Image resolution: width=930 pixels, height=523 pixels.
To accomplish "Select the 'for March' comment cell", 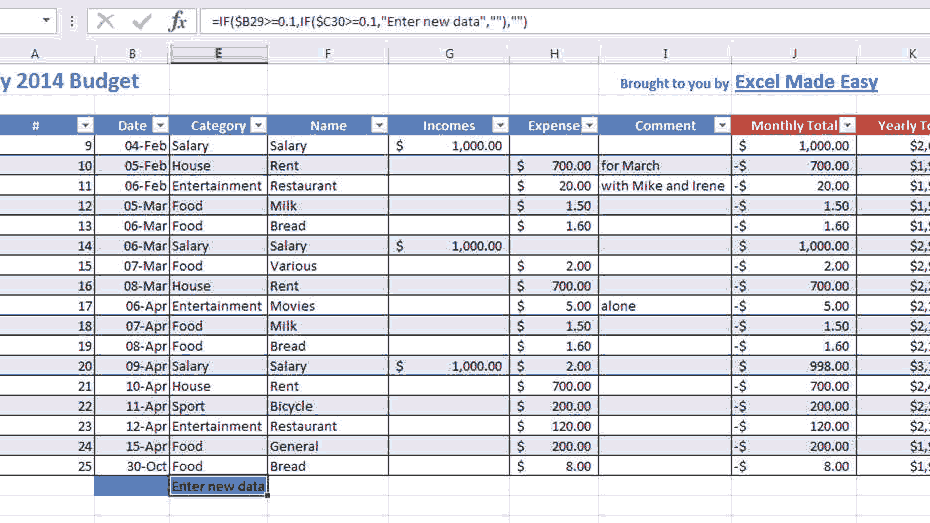I will [665, 165].
